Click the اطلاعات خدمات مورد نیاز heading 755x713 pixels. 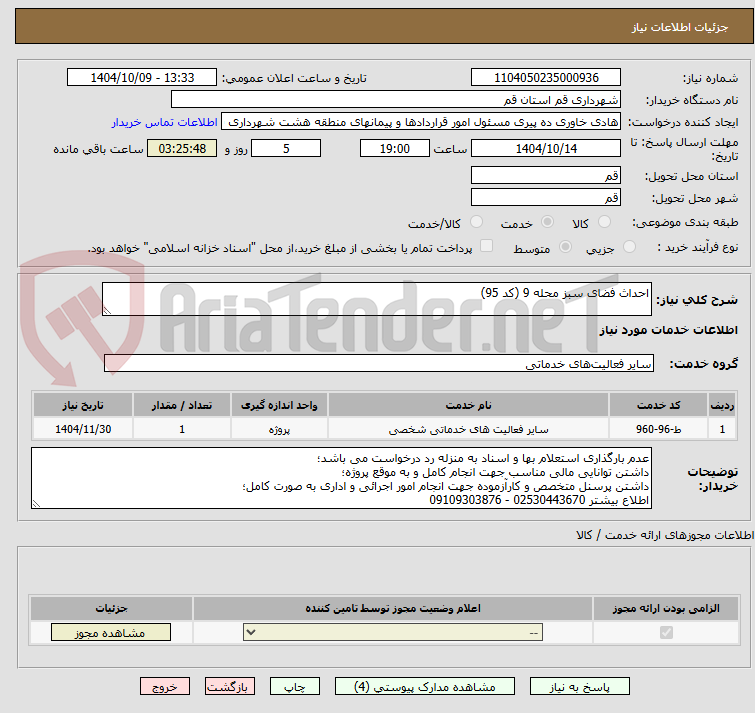(x=668, y=330)
